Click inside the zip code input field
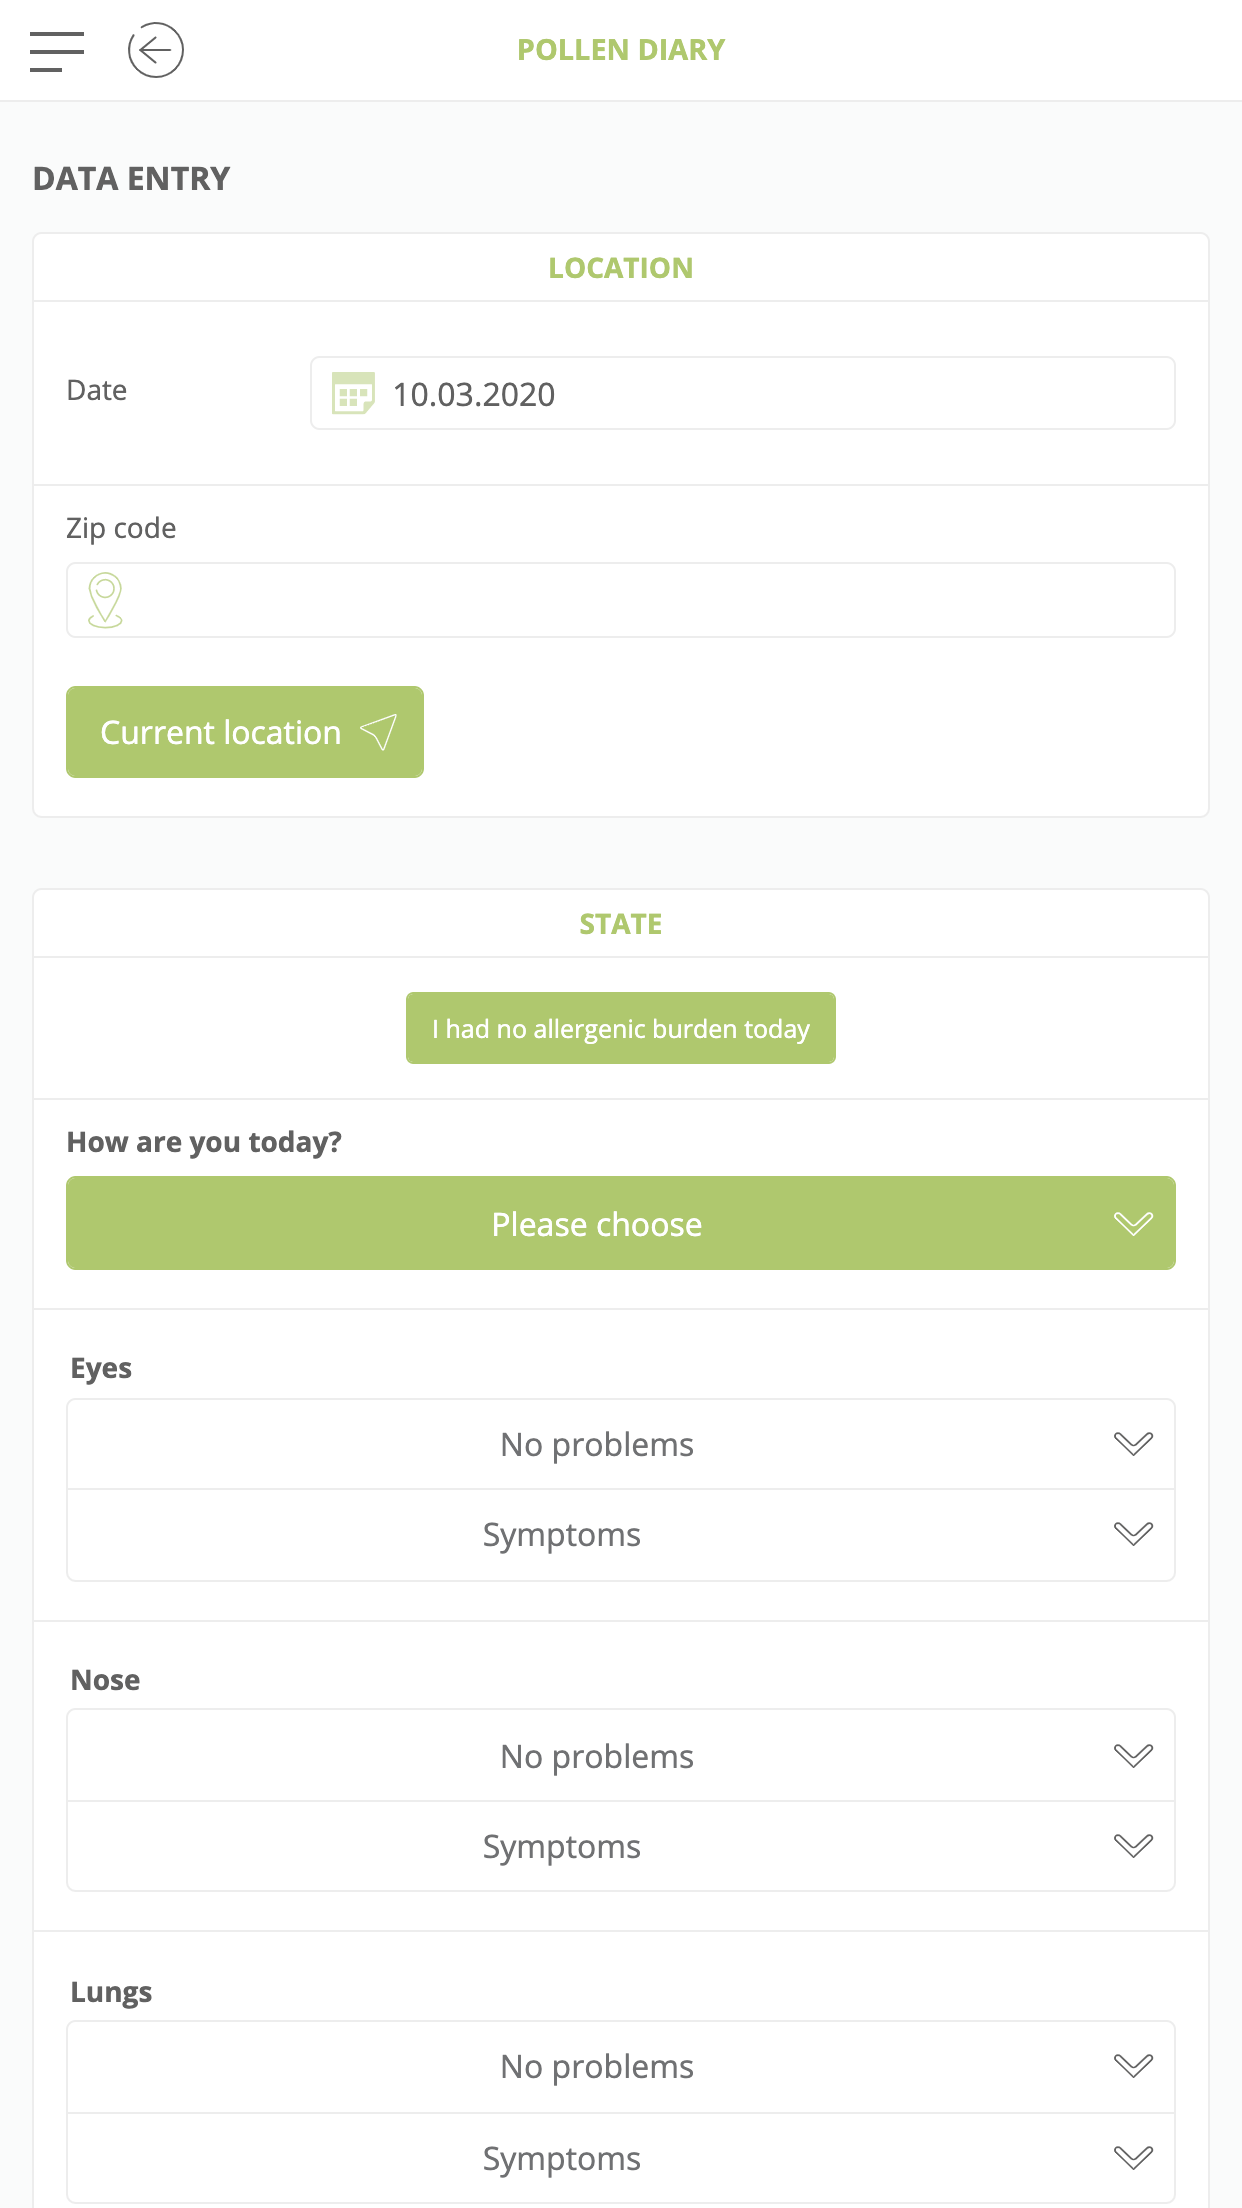The width and height of the screenshot is (1242, 2208). click(620, 599)
